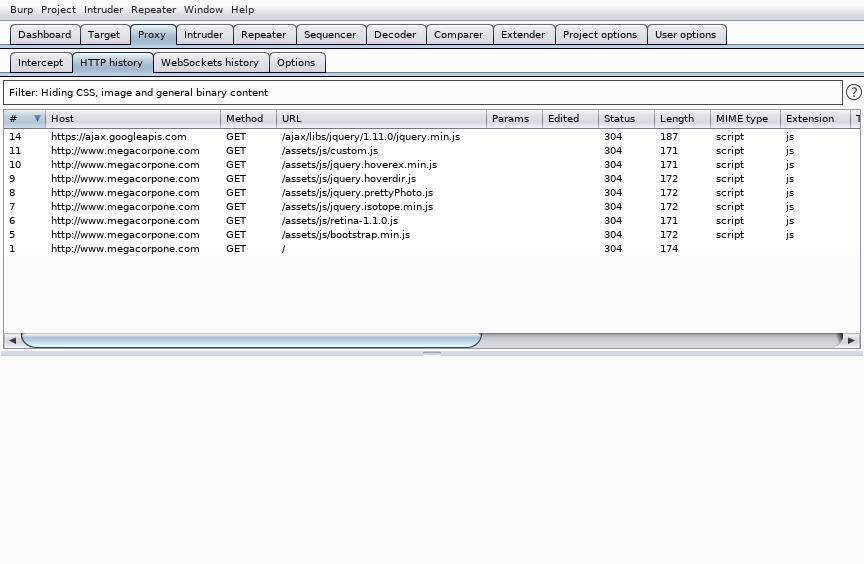Open the Intruder menu in menu bar

(x=103, y=10)
